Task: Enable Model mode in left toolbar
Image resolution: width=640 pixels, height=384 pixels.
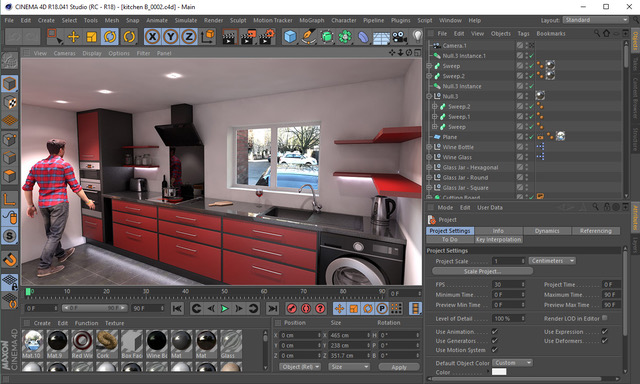Action: pos(9,84)
